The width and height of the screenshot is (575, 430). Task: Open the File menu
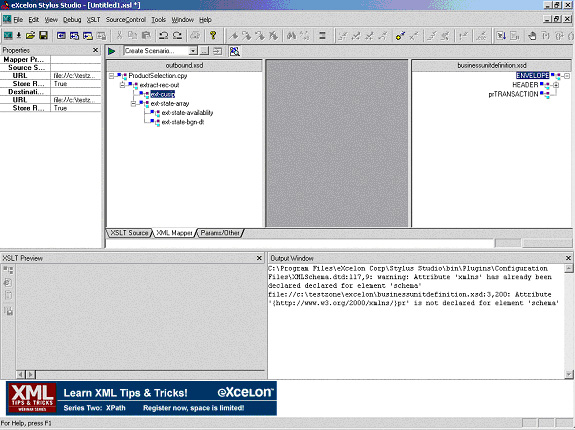(x=18, y=20)
